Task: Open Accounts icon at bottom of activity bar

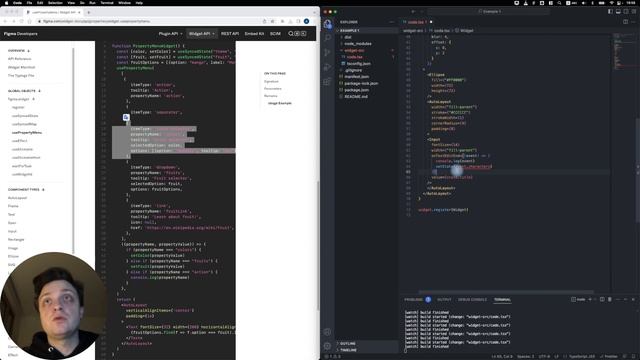Action: [x=327, y=332]
